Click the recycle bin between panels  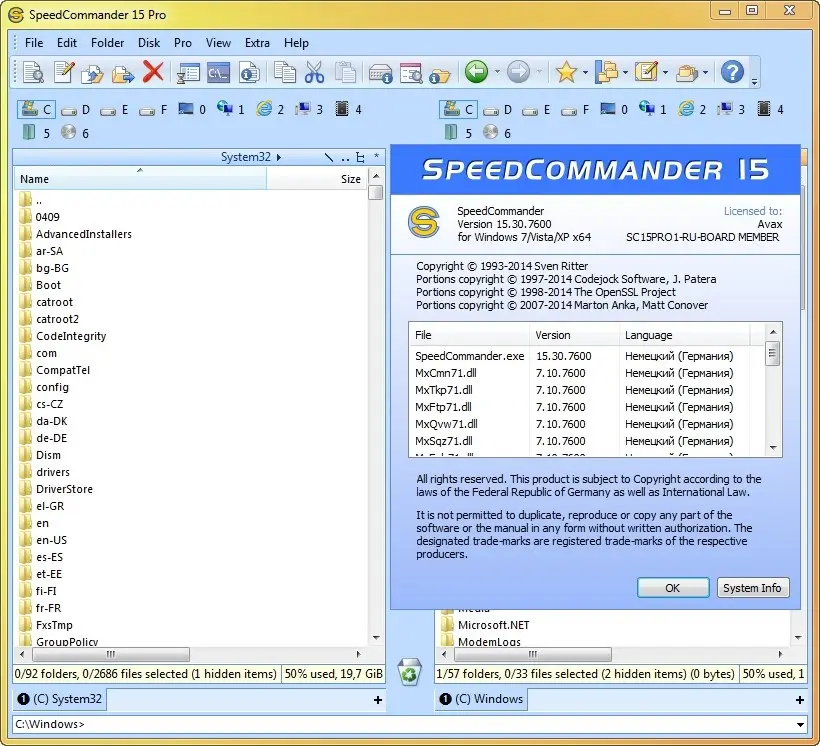click(409, 673)
